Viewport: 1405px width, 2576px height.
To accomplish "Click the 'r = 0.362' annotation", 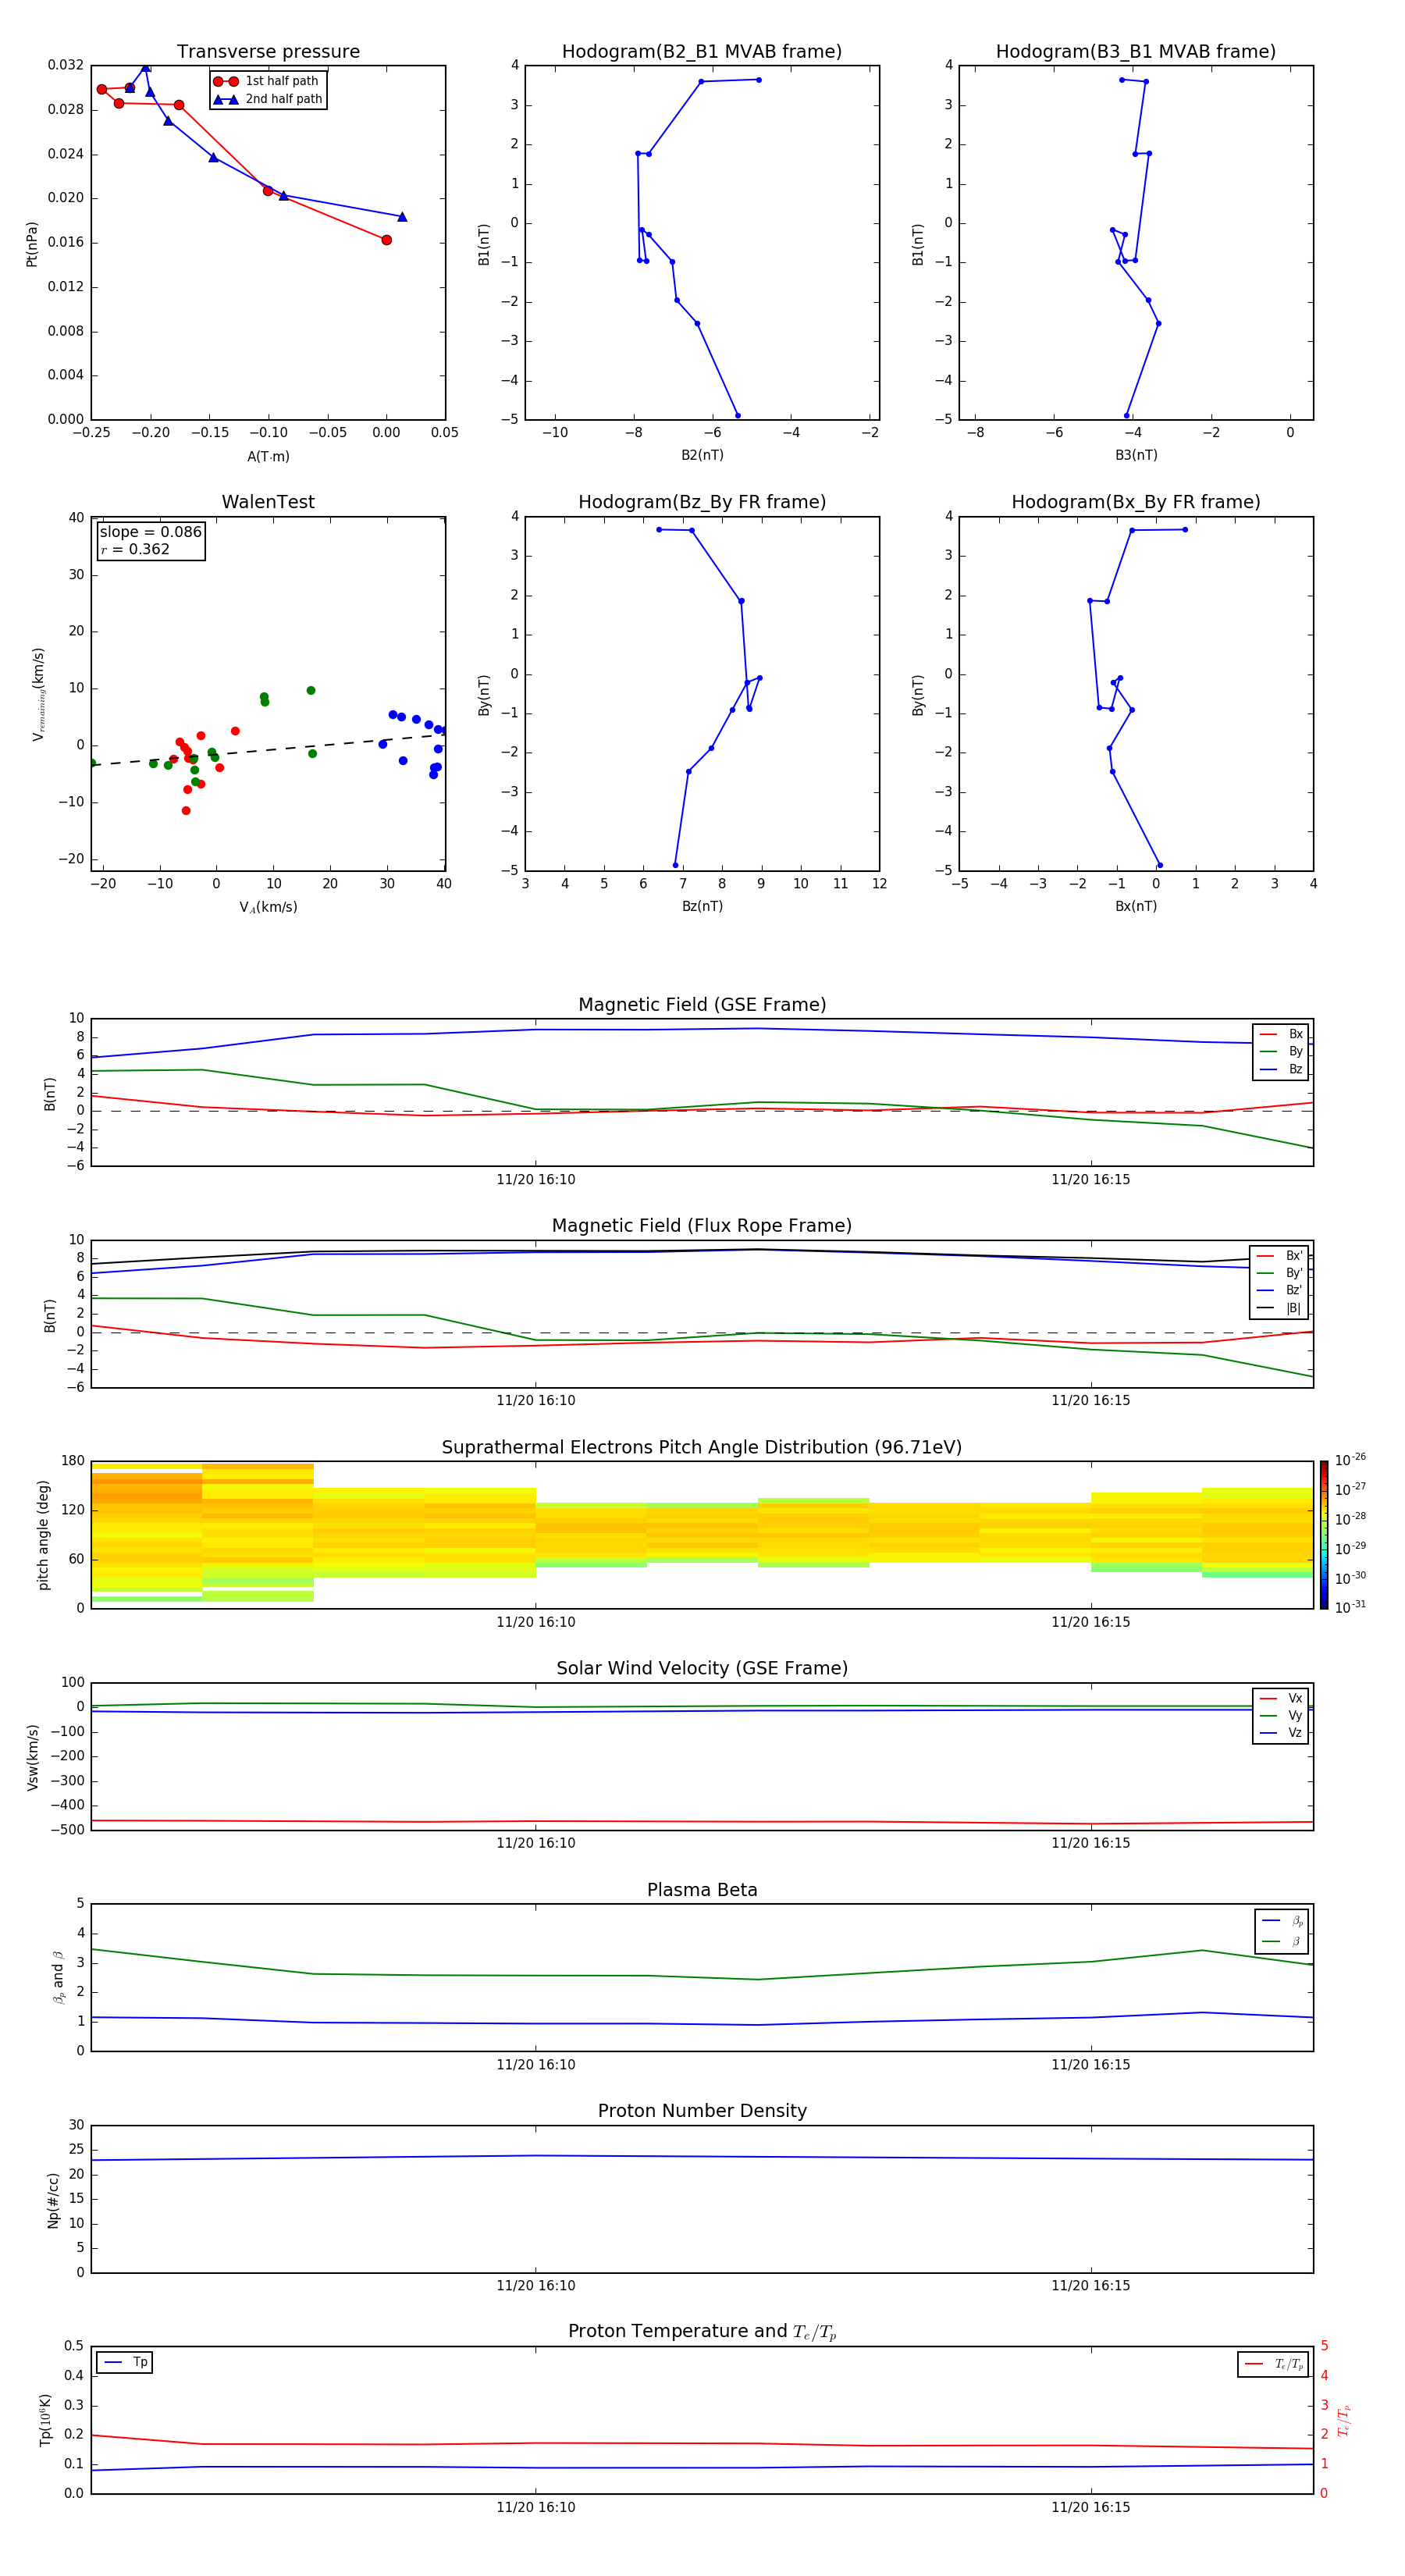I will pyautogui.click(x=135, y=549).
